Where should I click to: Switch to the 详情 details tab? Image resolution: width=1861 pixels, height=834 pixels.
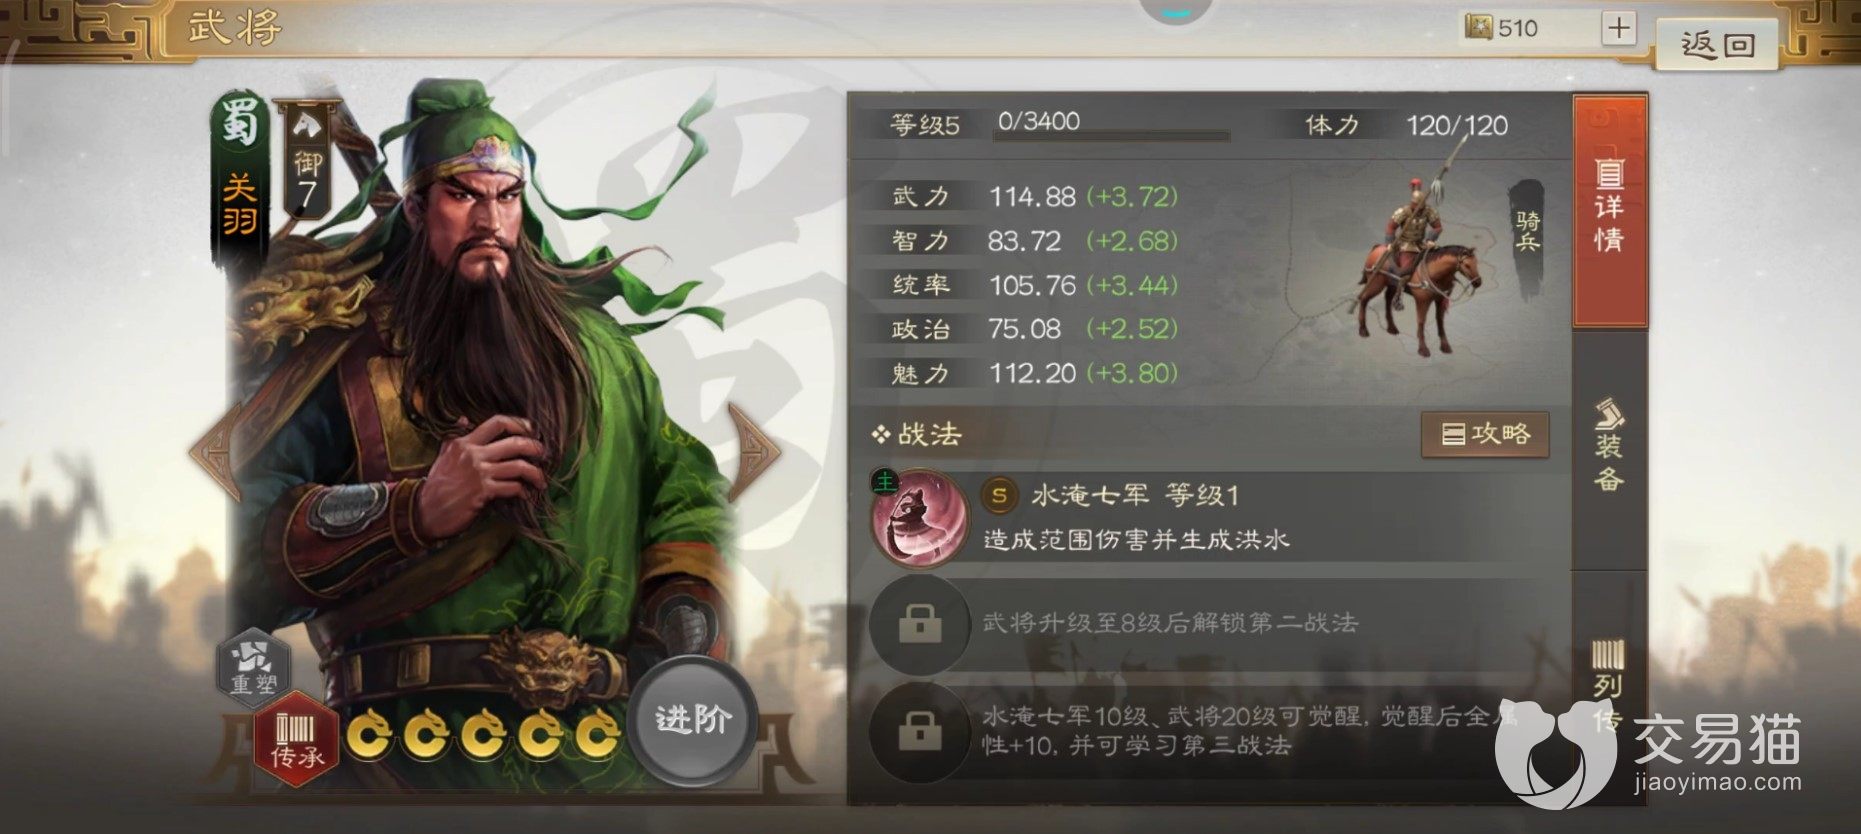1609,211
